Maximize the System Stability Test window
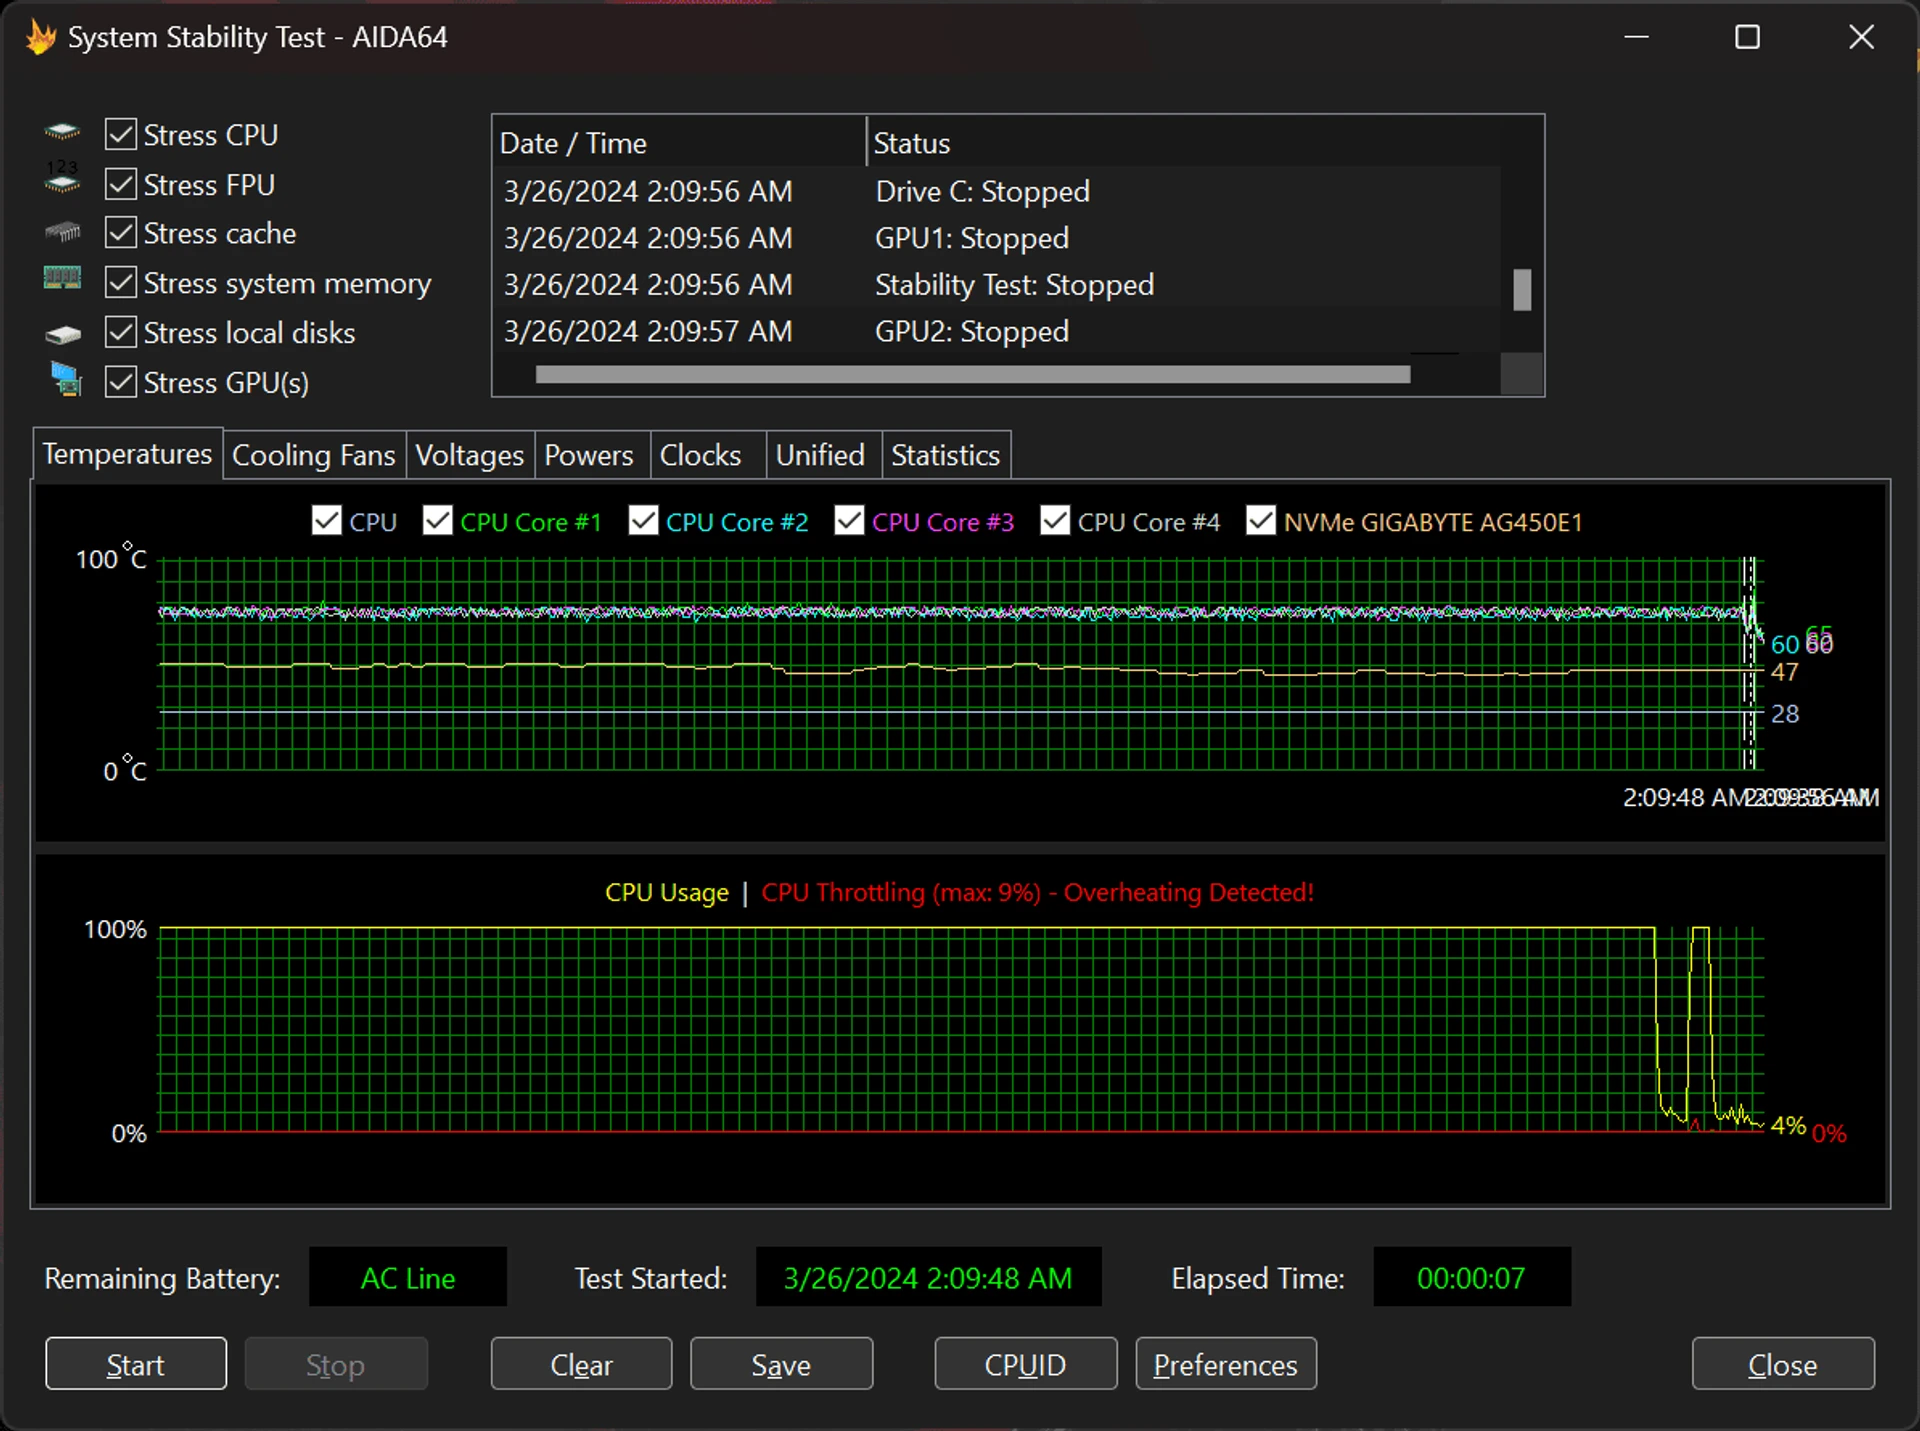 [x=1747, y=37]
